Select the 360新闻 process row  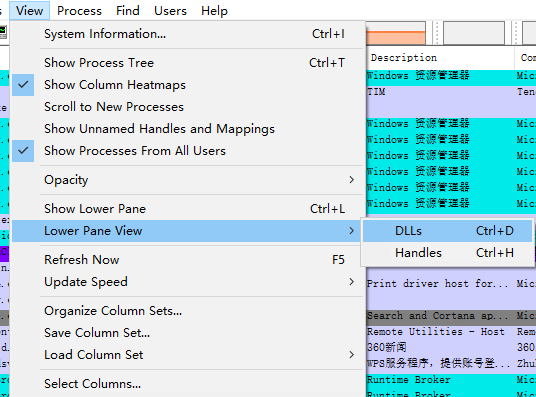pyautogui.click(x=451, y=347)
